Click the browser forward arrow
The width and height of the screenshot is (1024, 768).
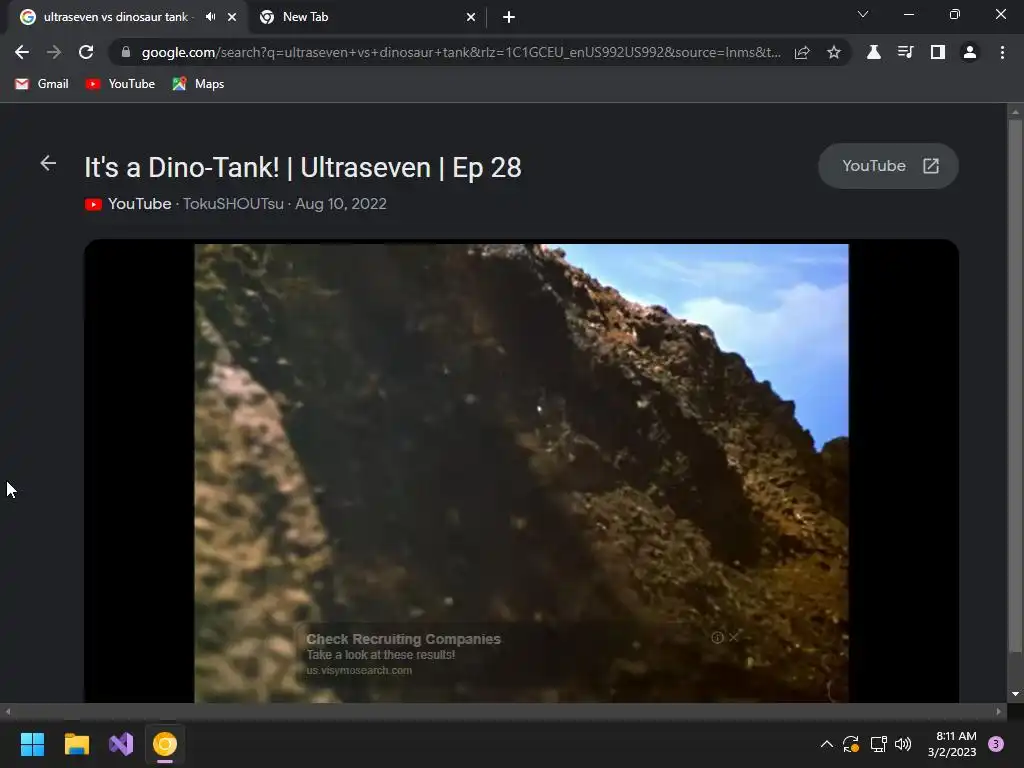click(54, 52)
